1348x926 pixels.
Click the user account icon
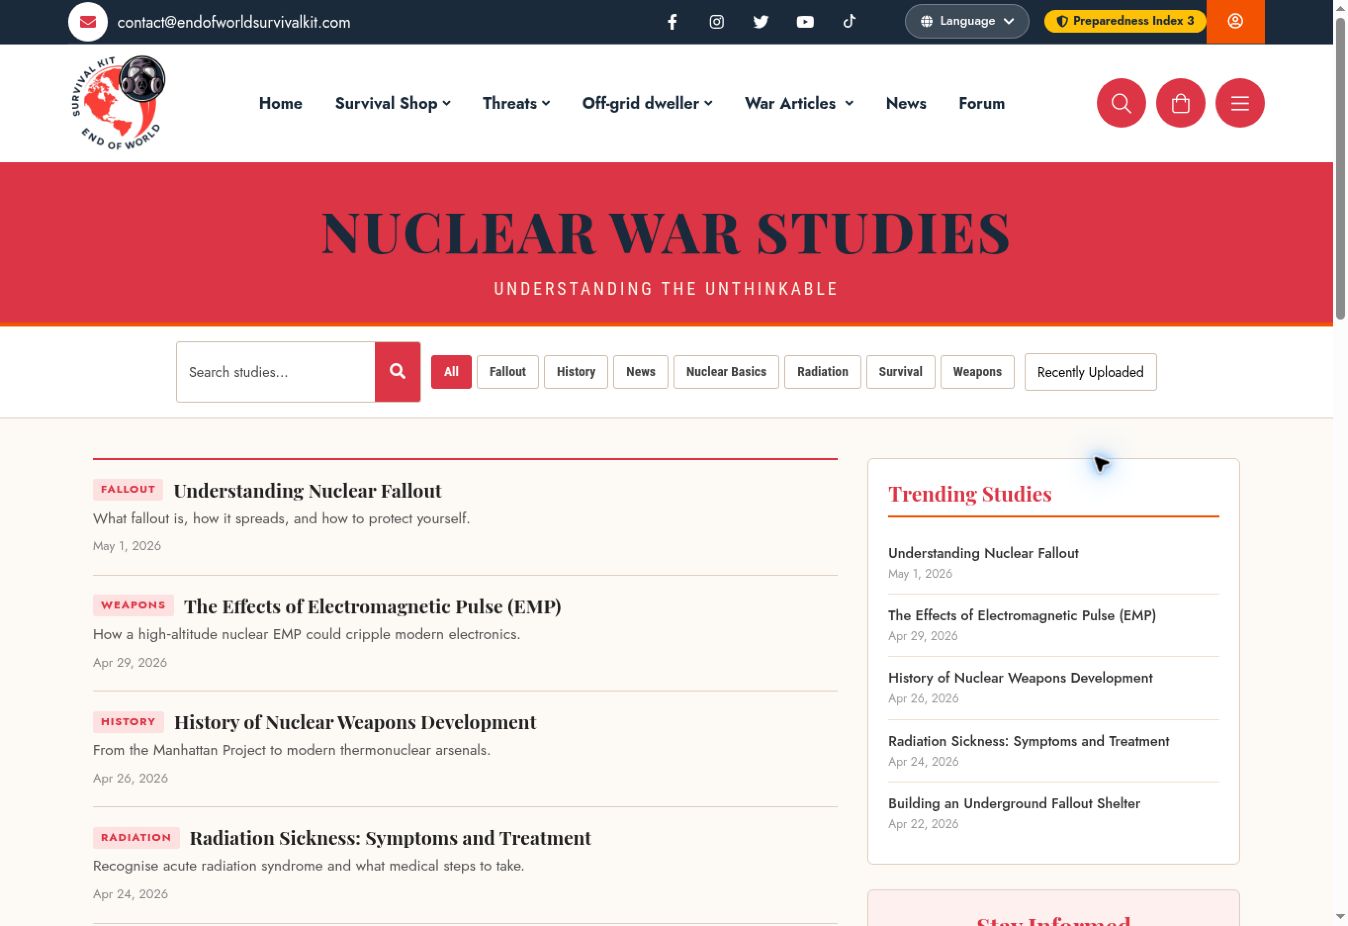coord(1236,21)
